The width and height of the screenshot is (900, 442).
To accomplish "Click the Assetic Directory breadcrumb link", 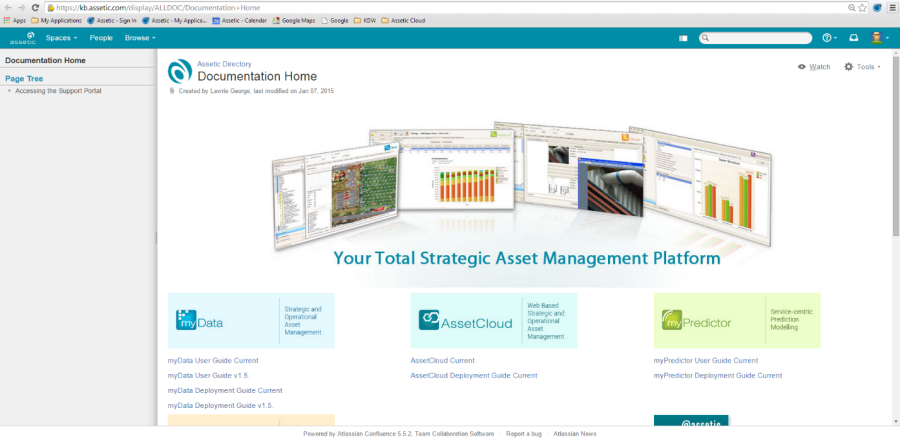I will (x=224, y=64).
